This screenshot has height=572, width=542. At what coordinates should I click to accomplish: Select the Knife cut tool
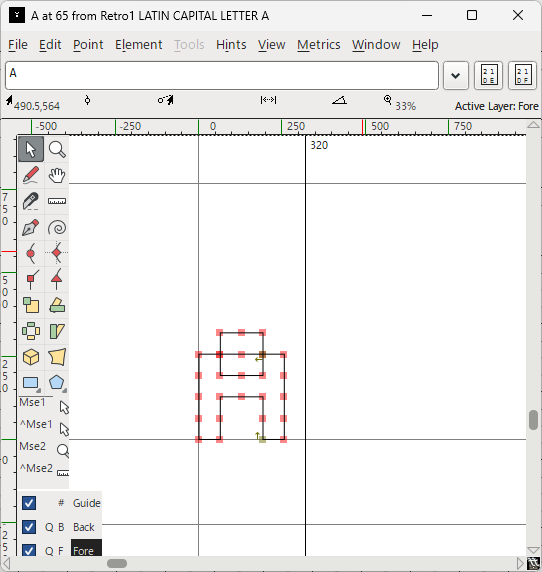point(31,201)
